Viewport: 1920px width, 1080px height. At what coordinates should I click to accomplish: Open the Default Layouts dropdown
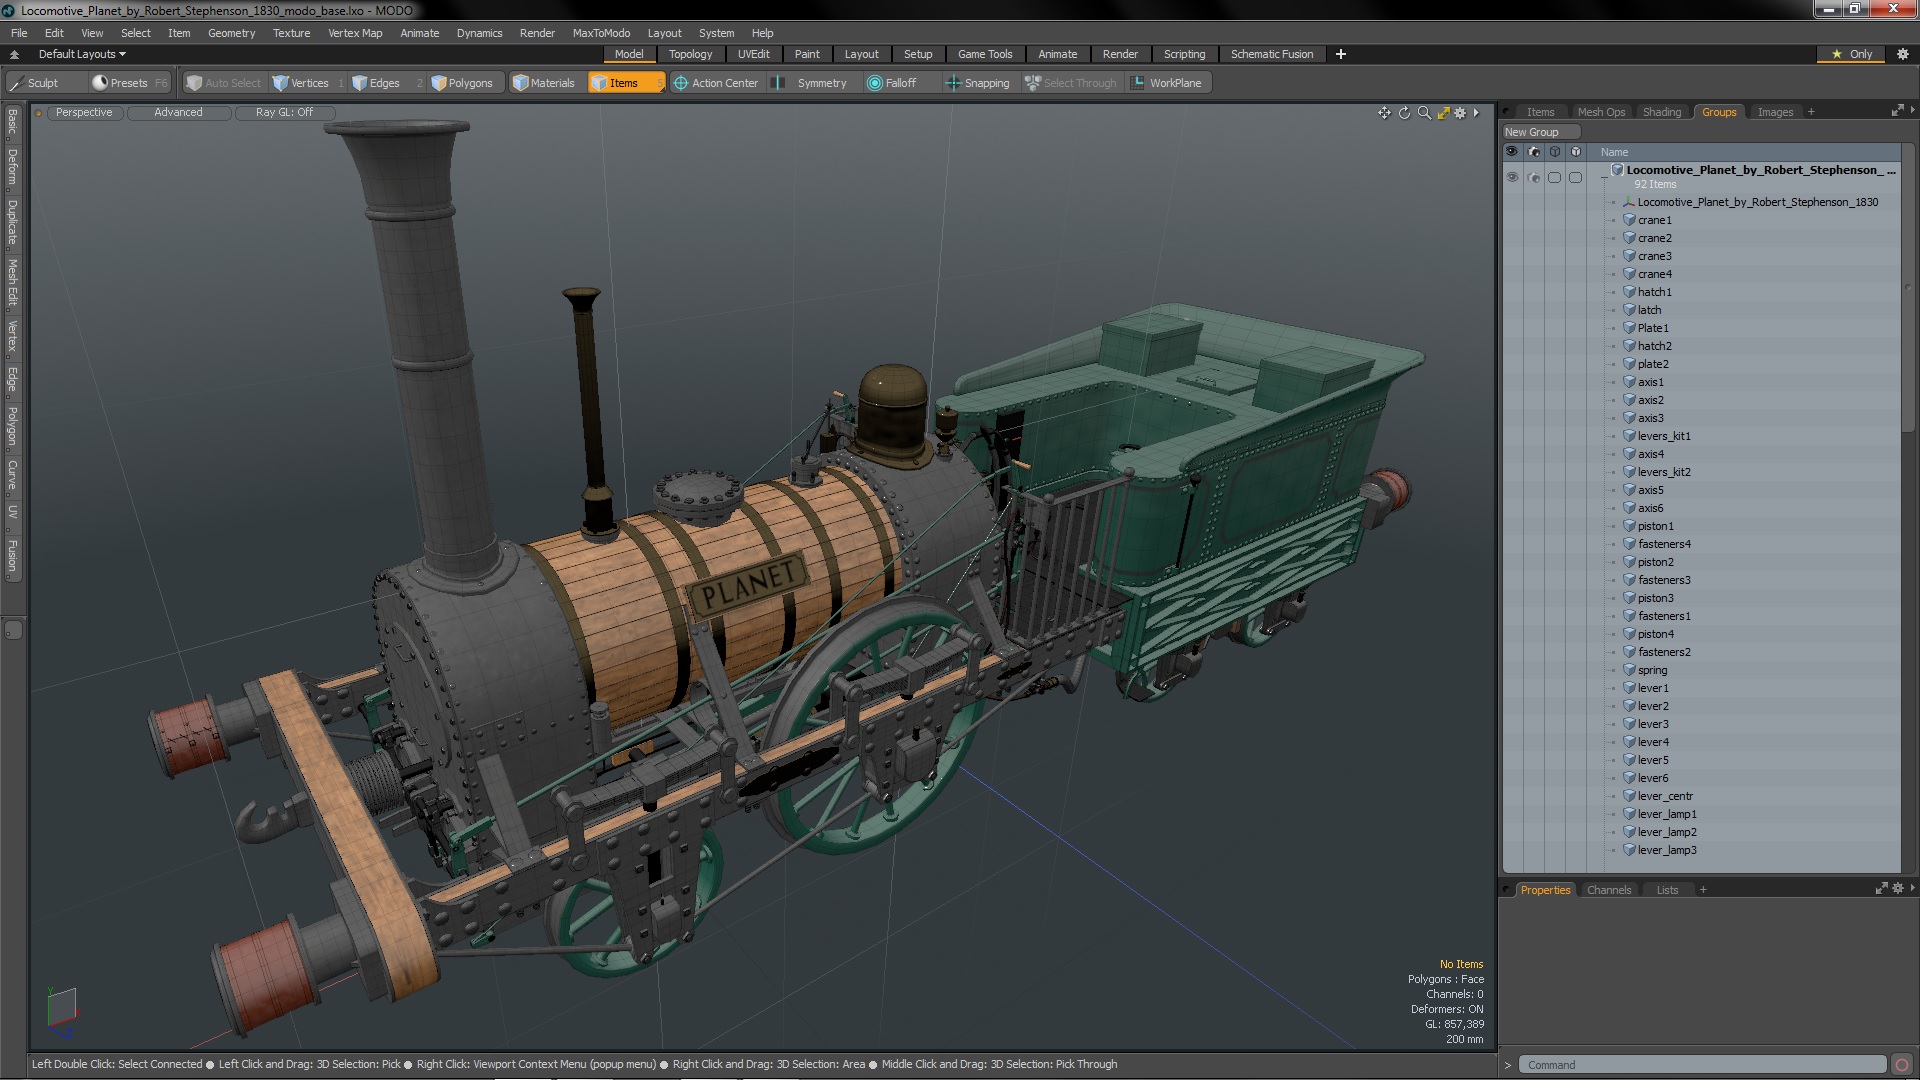tap(82, 54)
